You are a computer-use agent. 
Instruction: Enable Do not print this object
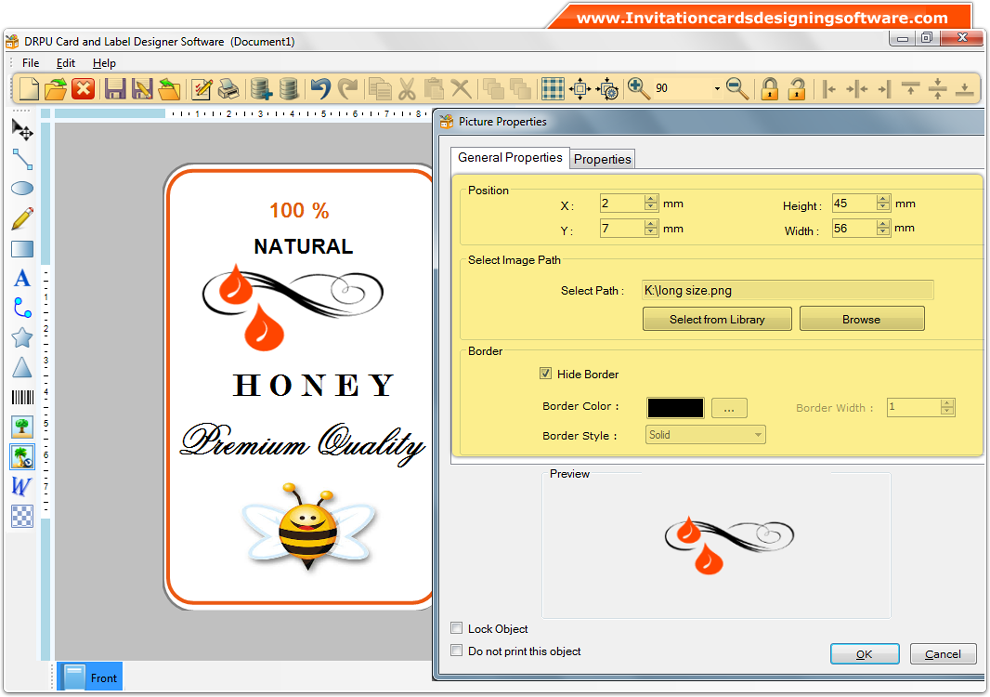point(456,650)
